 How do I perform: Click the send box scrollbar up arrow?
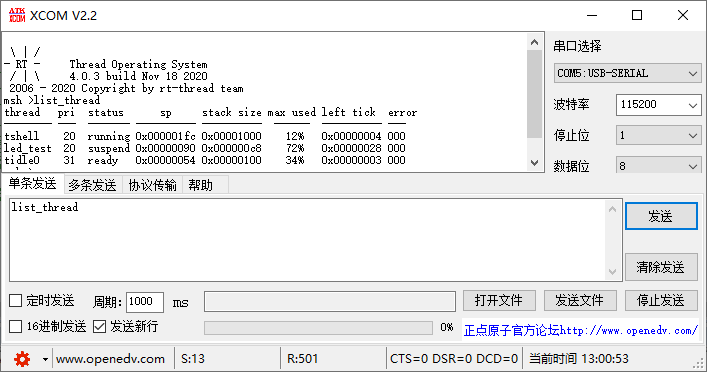point(612,209)
